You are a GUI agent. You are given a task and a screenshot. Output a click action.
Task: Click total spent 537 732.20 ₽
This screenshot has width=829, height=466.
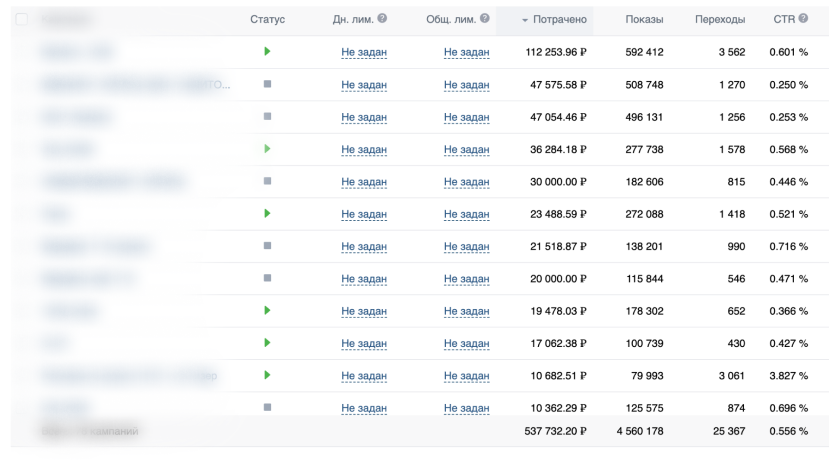[556, 431]
